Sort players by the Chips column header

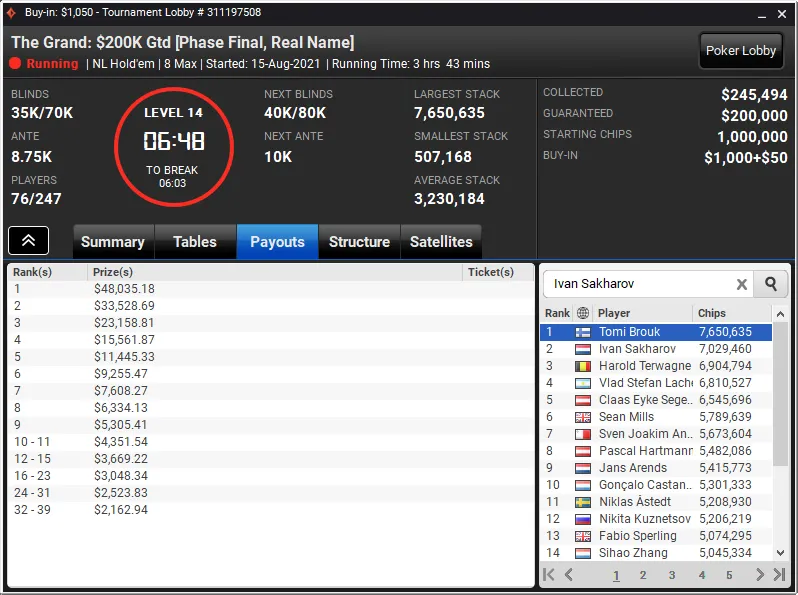click(x=711, y=313)
